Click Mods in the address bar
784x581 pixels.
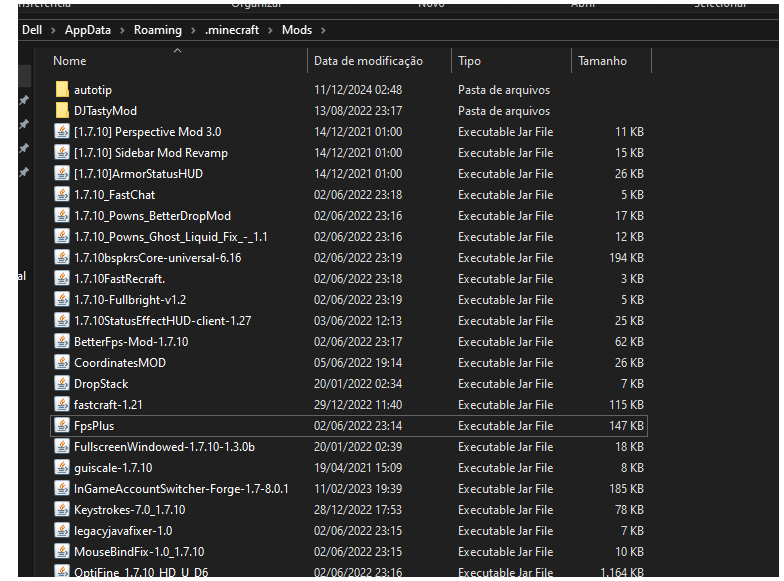[x=296, y=30]
